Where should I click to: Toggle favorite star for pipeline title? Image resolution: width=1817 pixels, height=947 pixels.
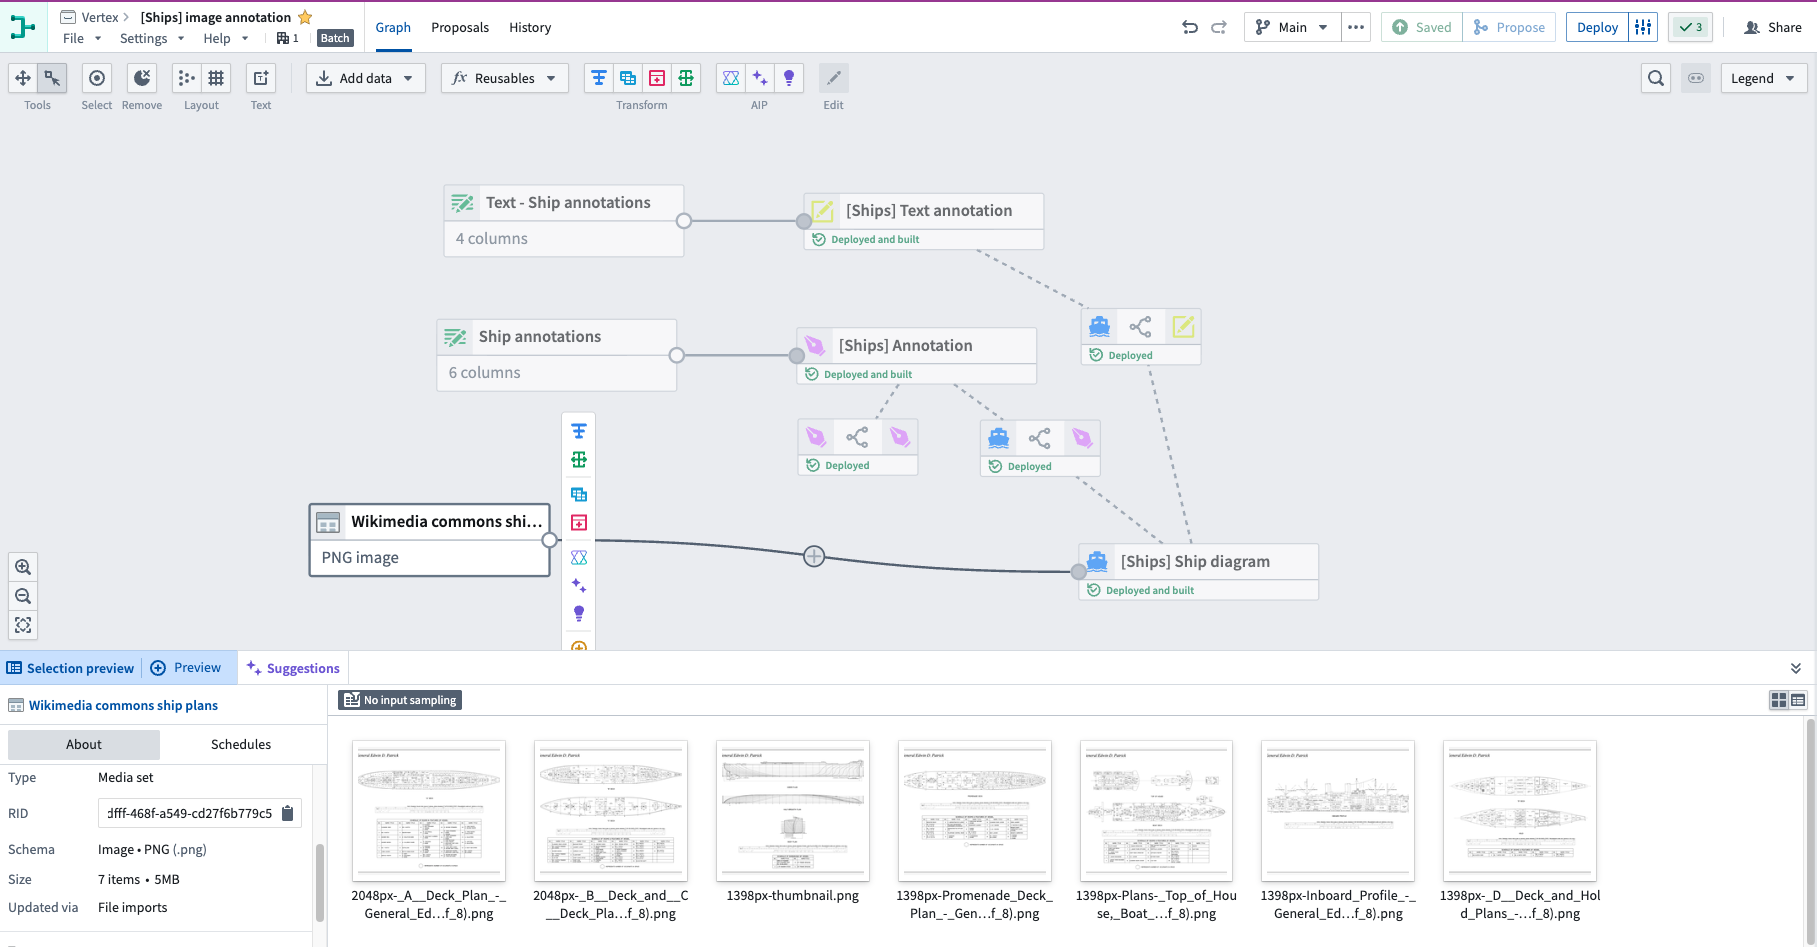point(306,17)
